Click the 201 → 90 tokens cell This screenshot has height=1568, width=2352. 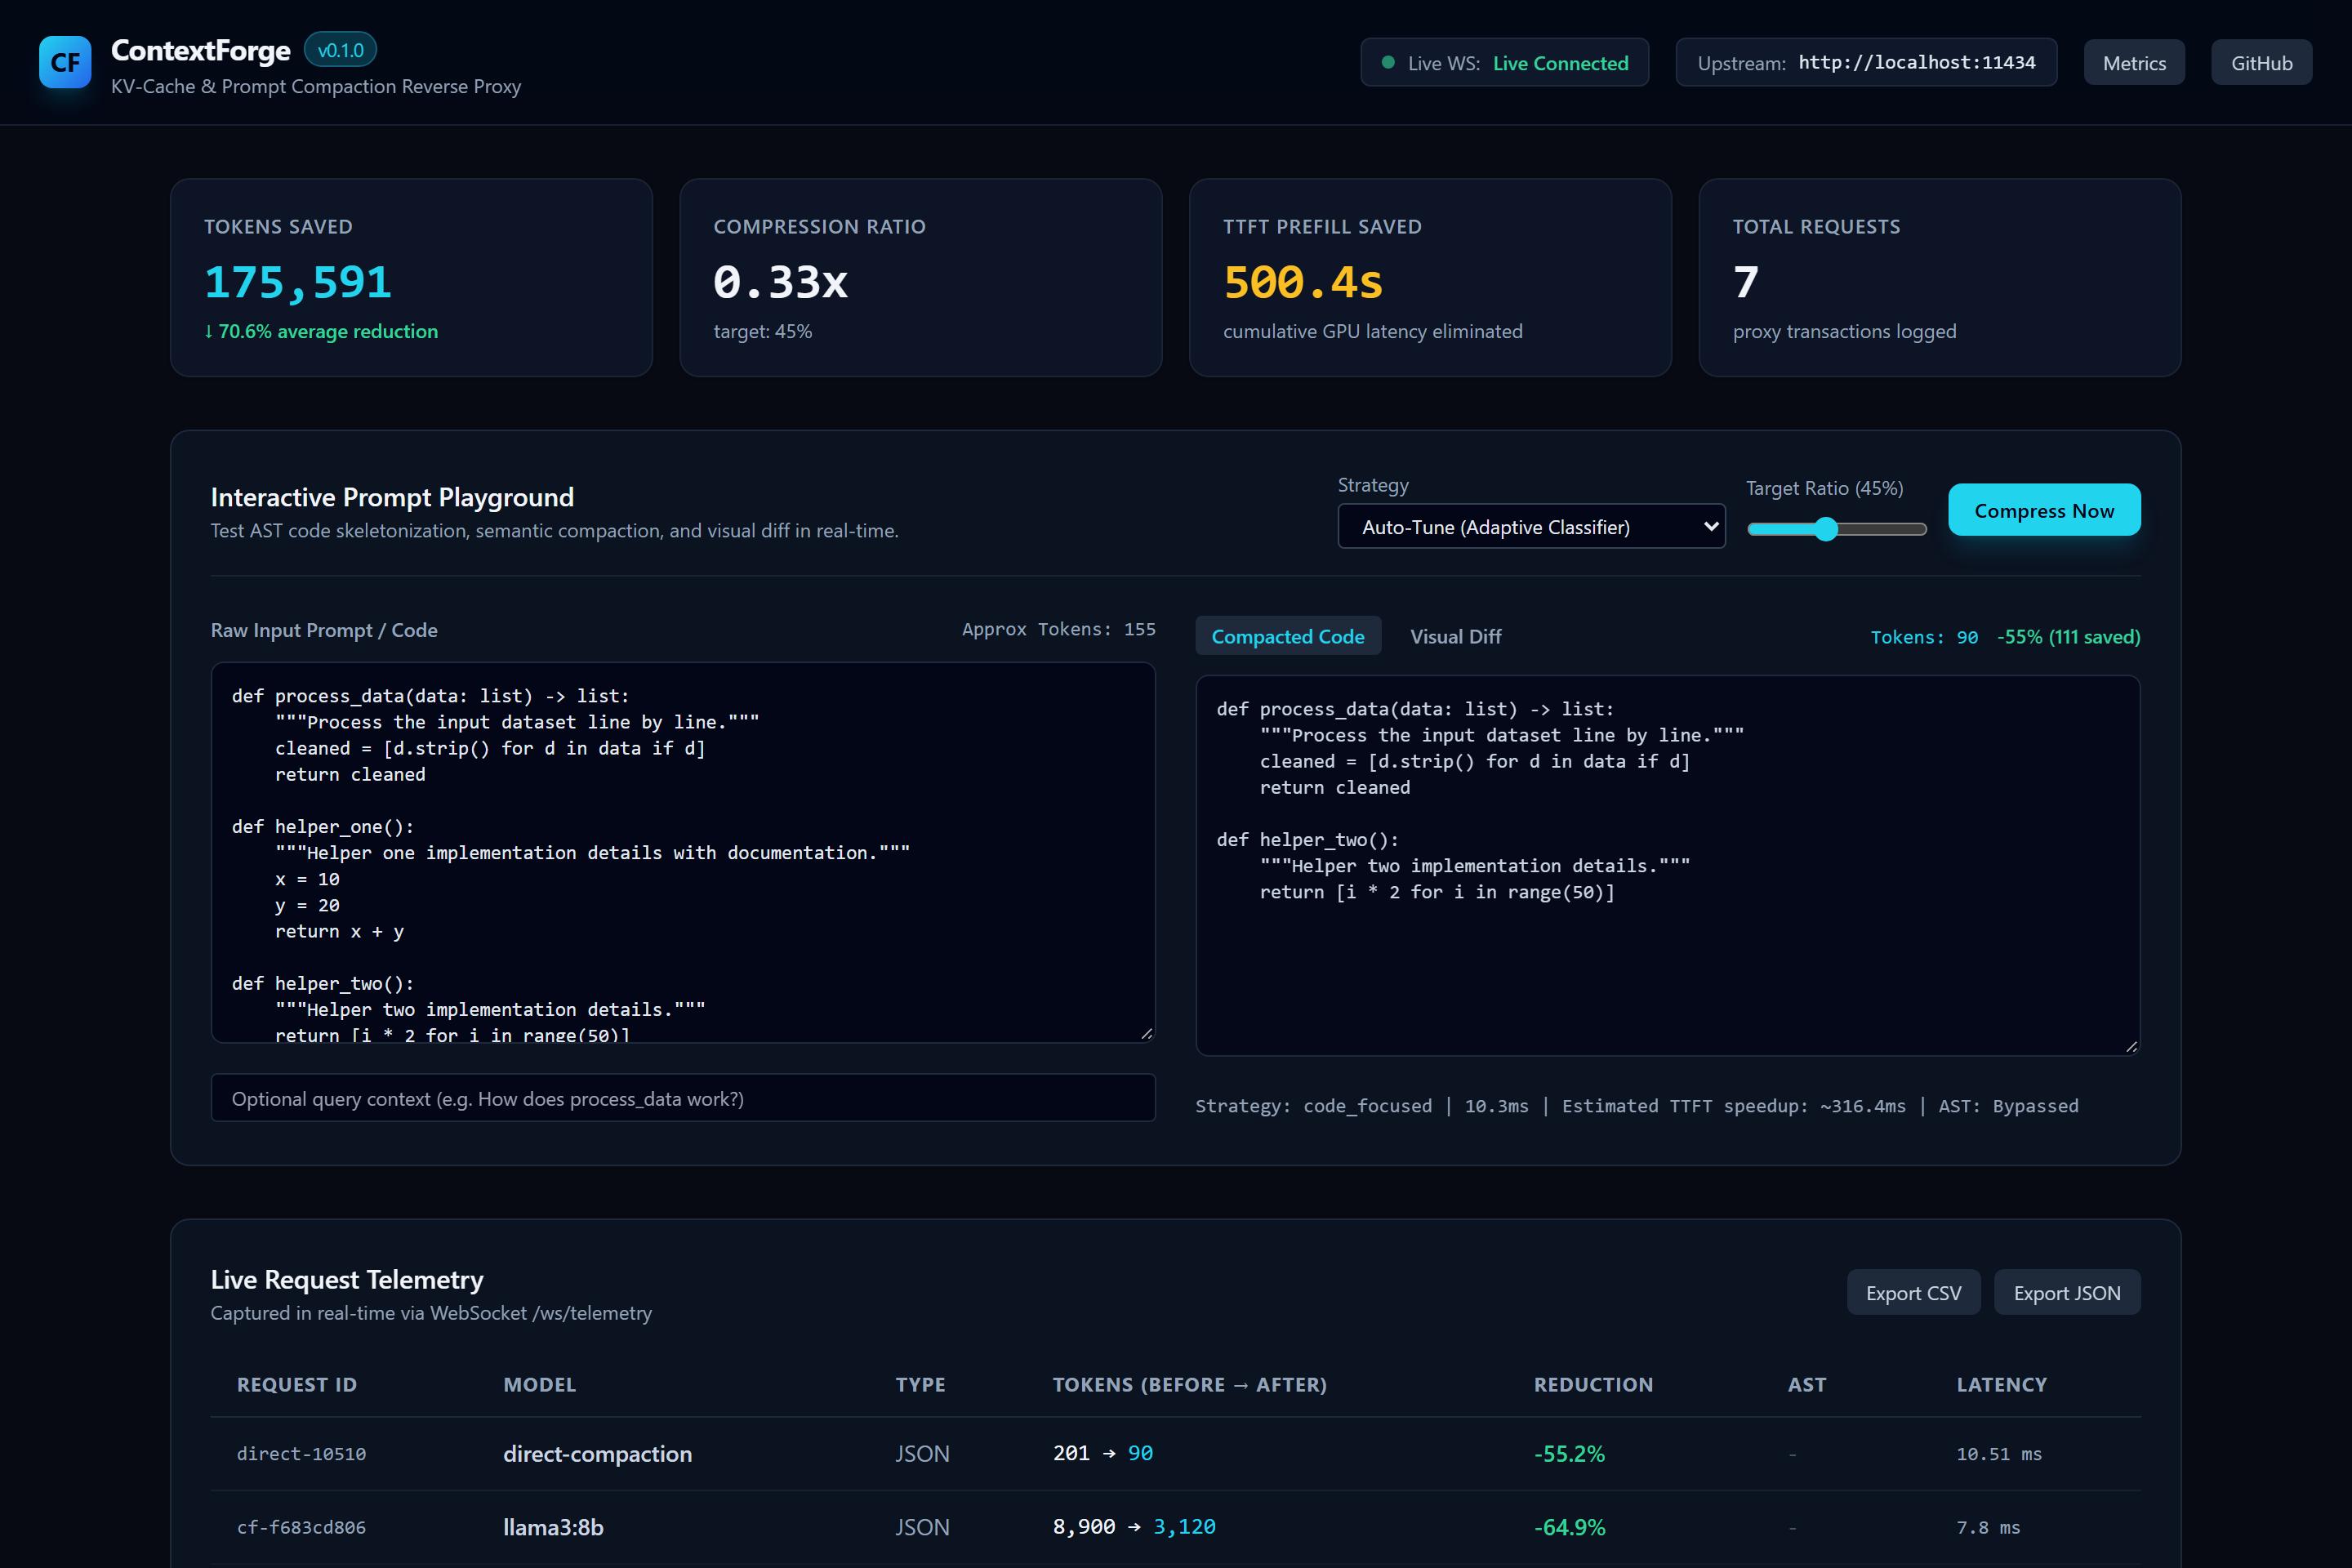[1102, 1453]
